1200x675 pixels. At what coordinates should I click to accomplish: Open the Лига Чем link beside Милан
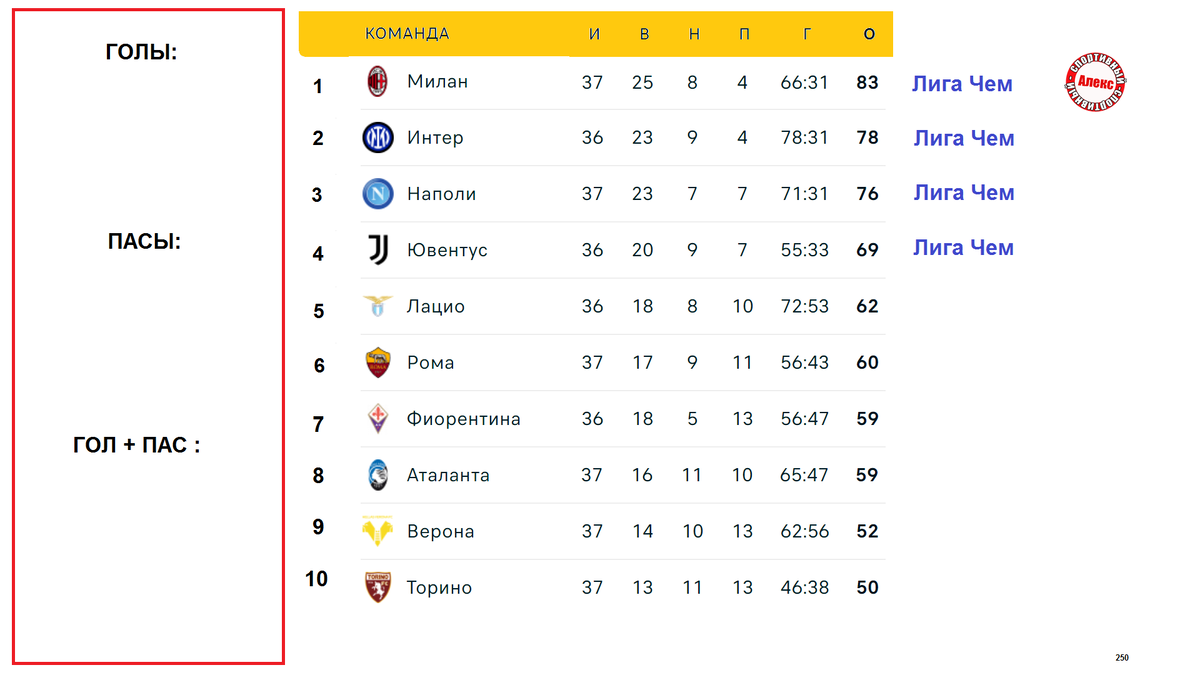[x=962, y=84]
